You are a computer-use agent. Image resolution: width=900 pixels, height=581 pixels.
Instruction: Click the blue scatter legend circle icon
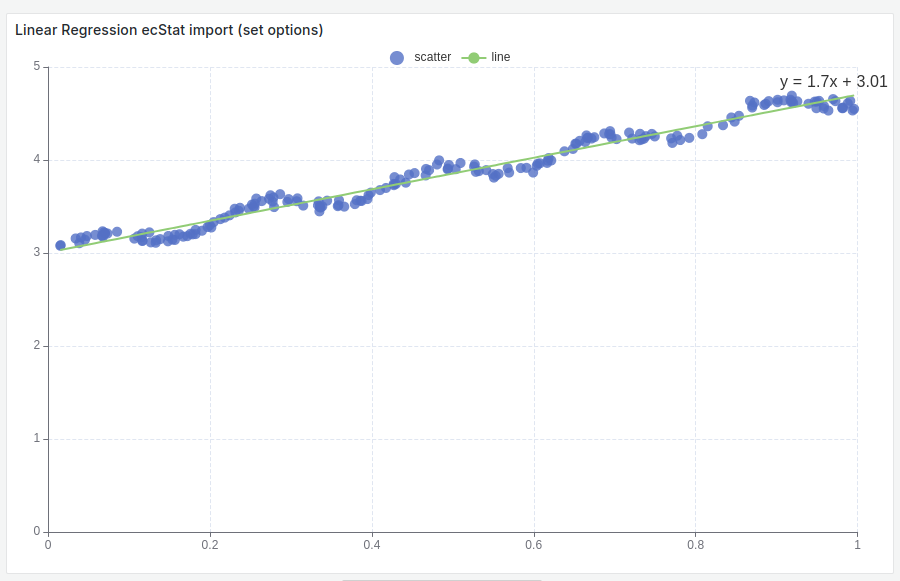click(x=399, y=57)
